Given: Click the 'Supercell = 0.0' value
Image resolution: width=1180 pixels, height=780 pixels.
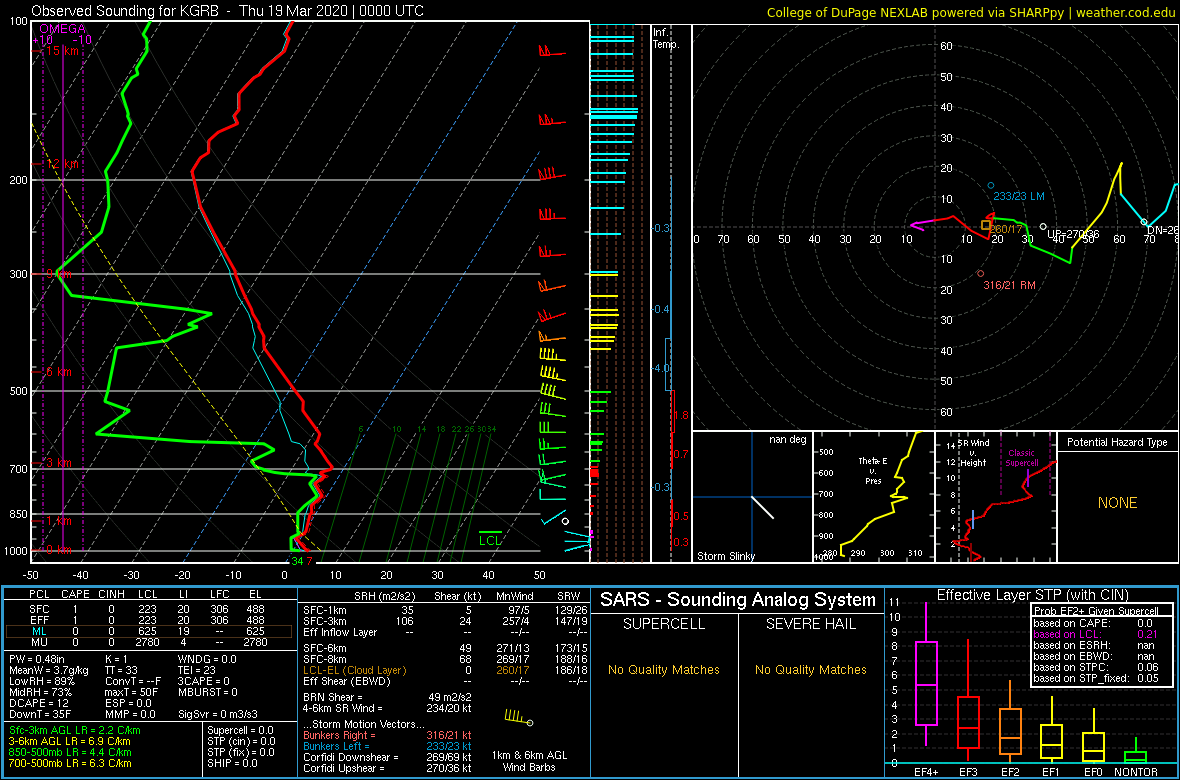Looking at the screenshot, I should pyautogui.click(x=242, y=730).
